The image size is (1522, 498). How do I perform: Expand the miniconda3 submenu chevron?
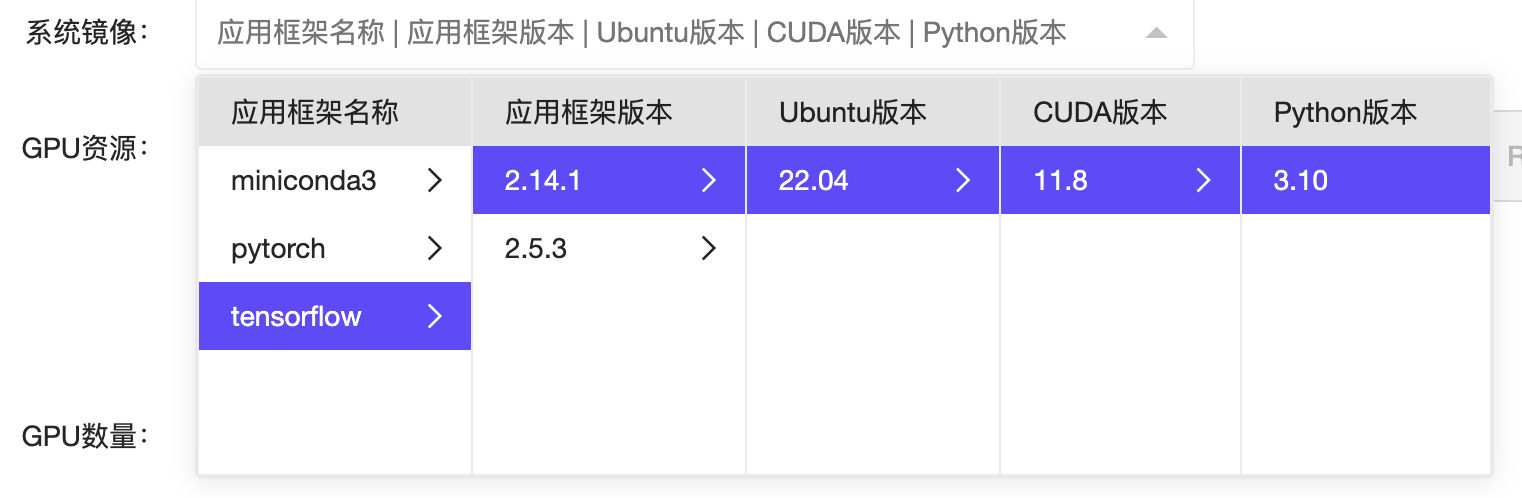pos(434,181)
